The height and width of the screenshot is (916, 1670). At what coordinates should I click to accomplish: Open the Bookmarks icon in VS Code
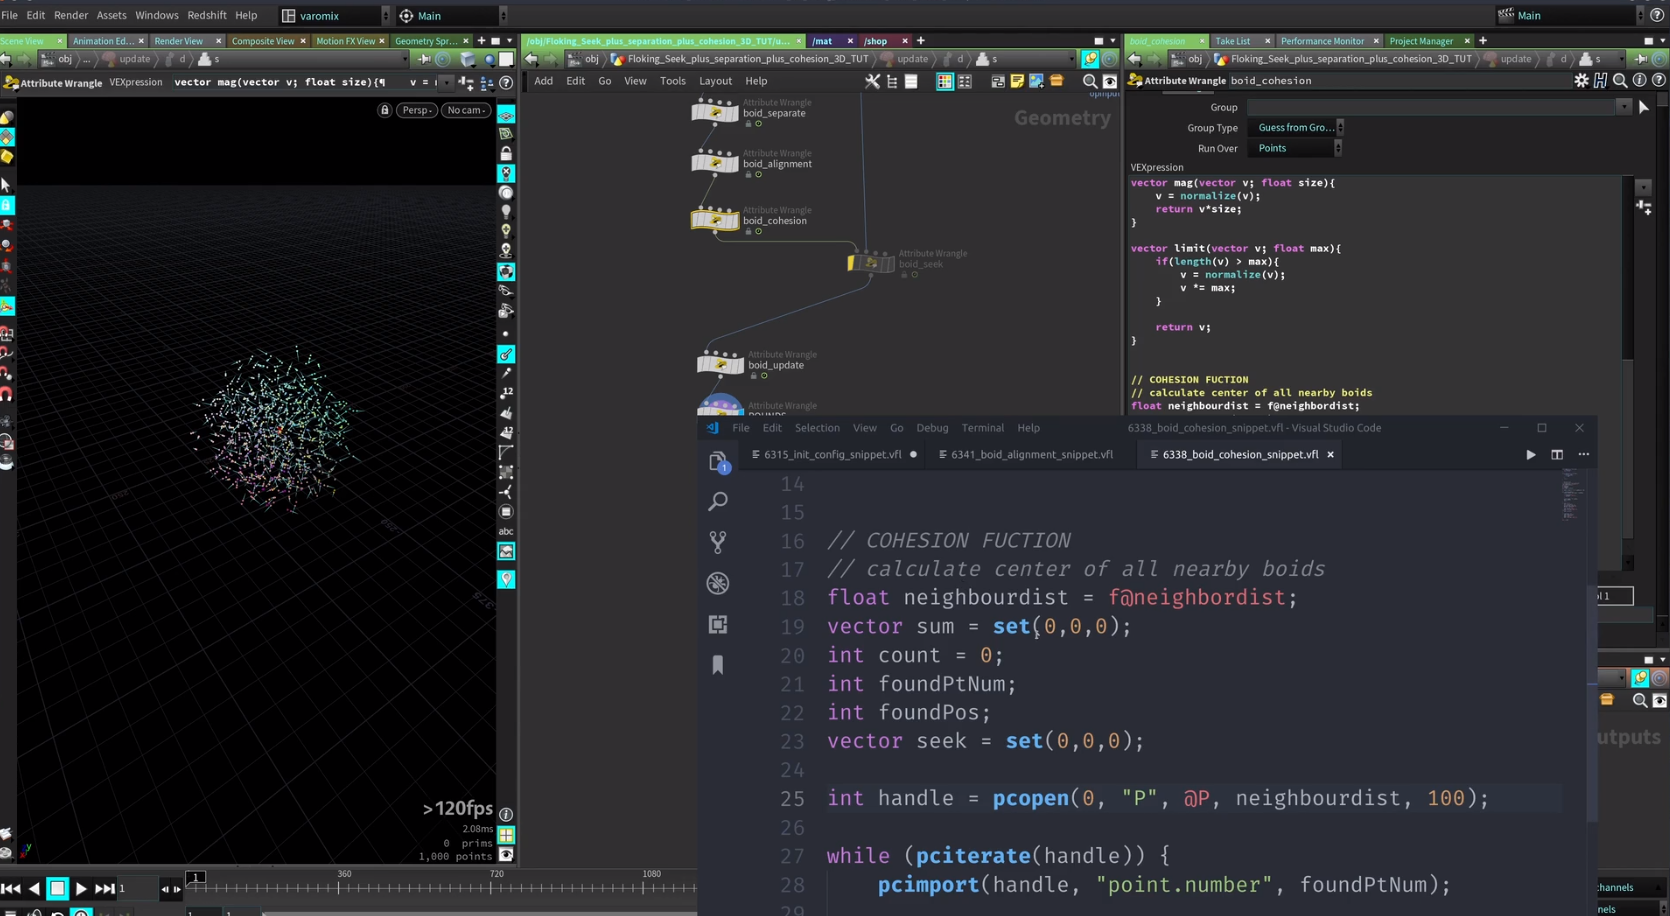pos(718,665)
